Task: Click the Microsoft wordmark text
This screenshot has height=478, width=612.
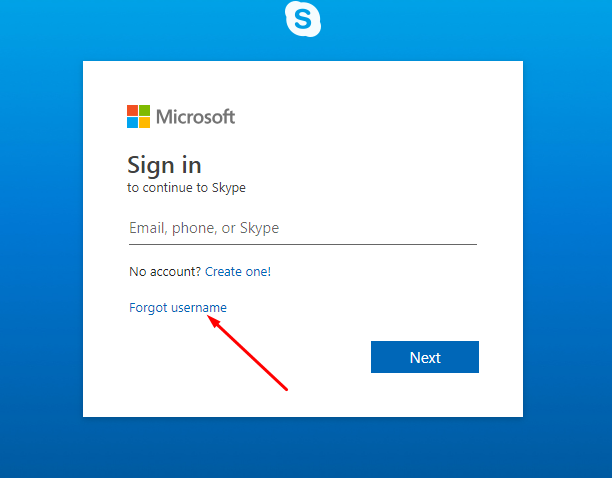Action: (x=196, y=117)
